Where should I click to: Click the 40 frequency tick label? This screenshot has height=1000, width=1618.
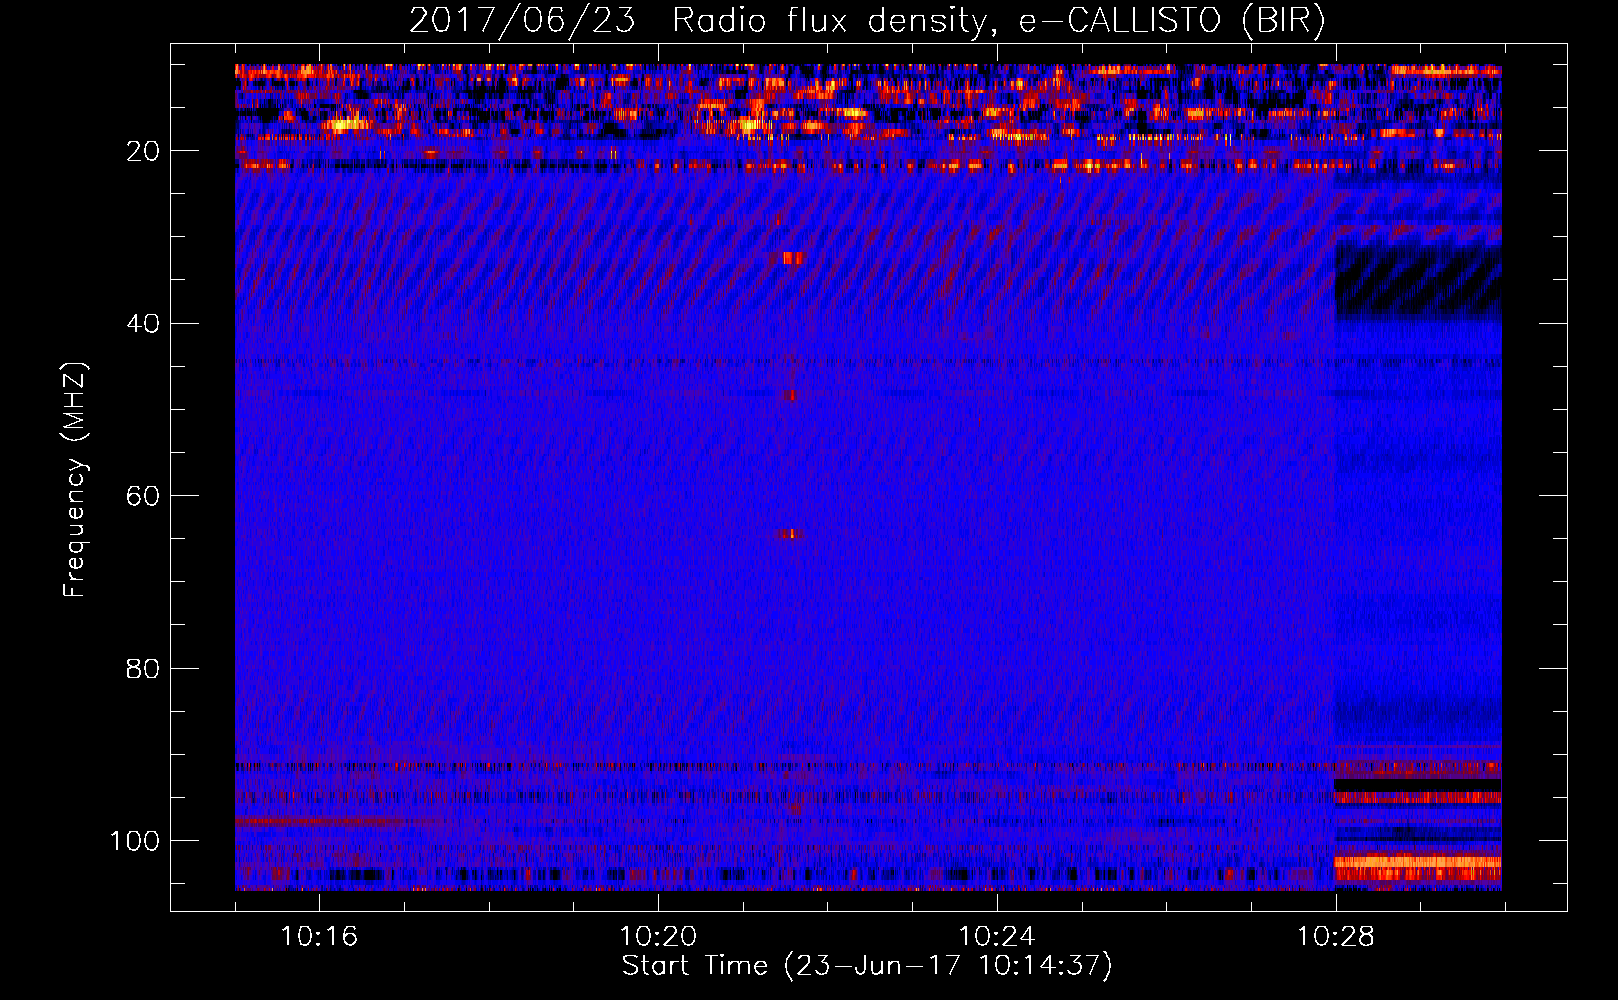pos(143,324)
